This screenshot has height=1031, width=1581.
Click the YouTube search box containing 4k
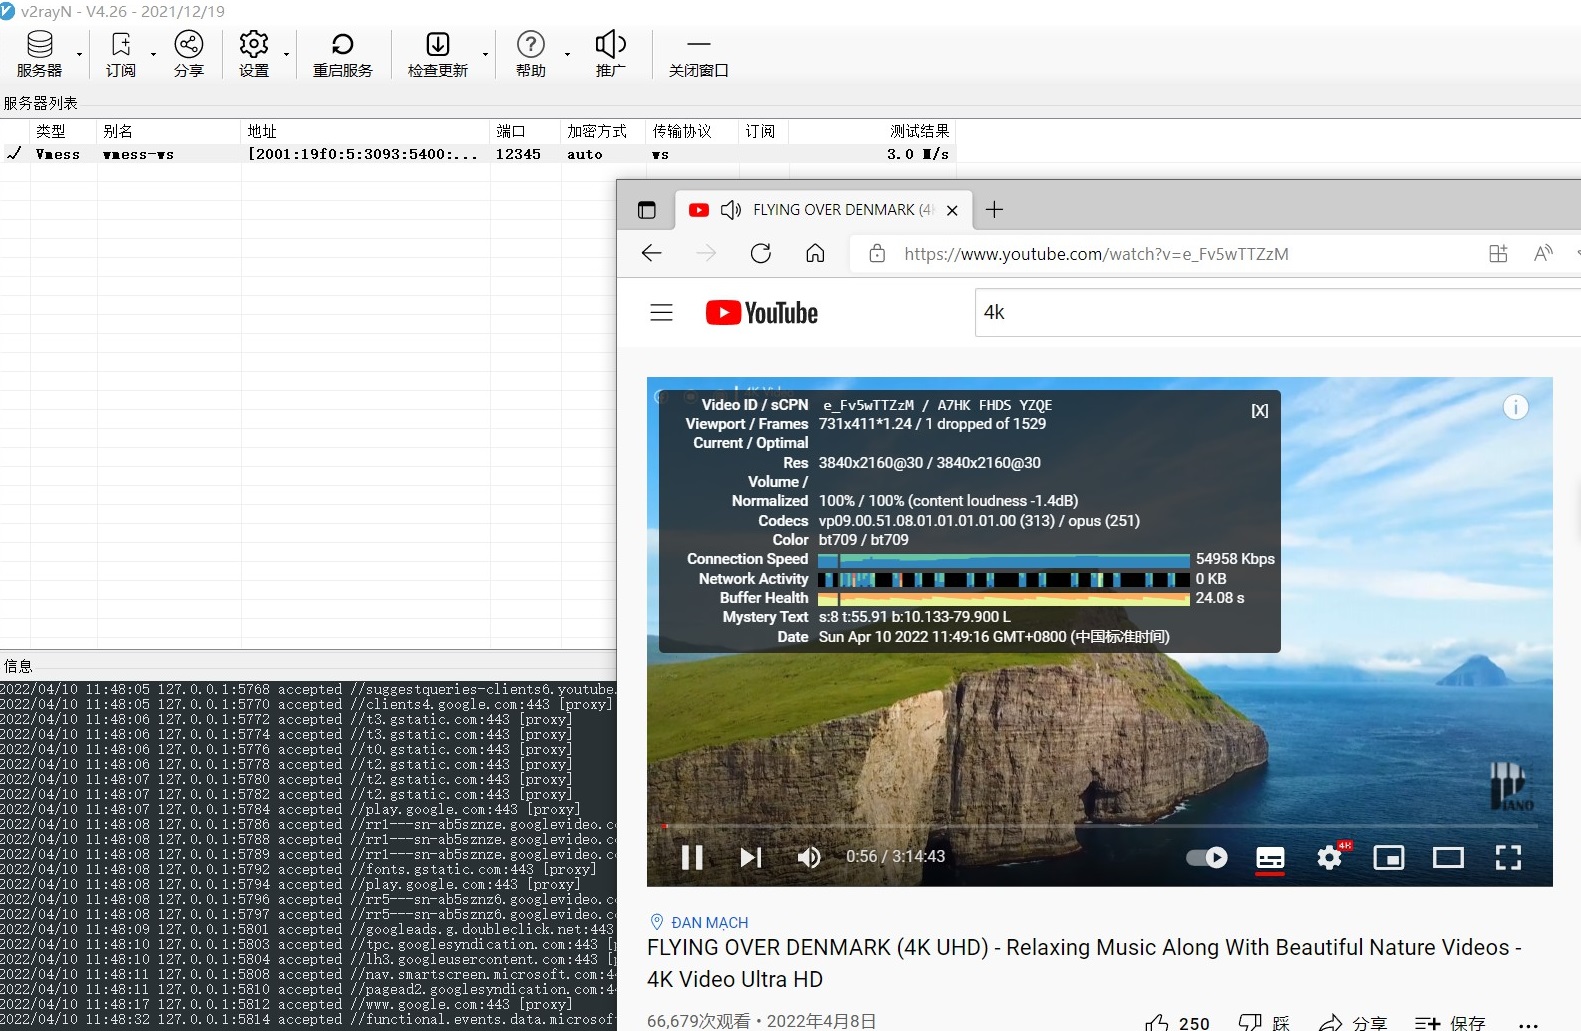[1278, 312]
